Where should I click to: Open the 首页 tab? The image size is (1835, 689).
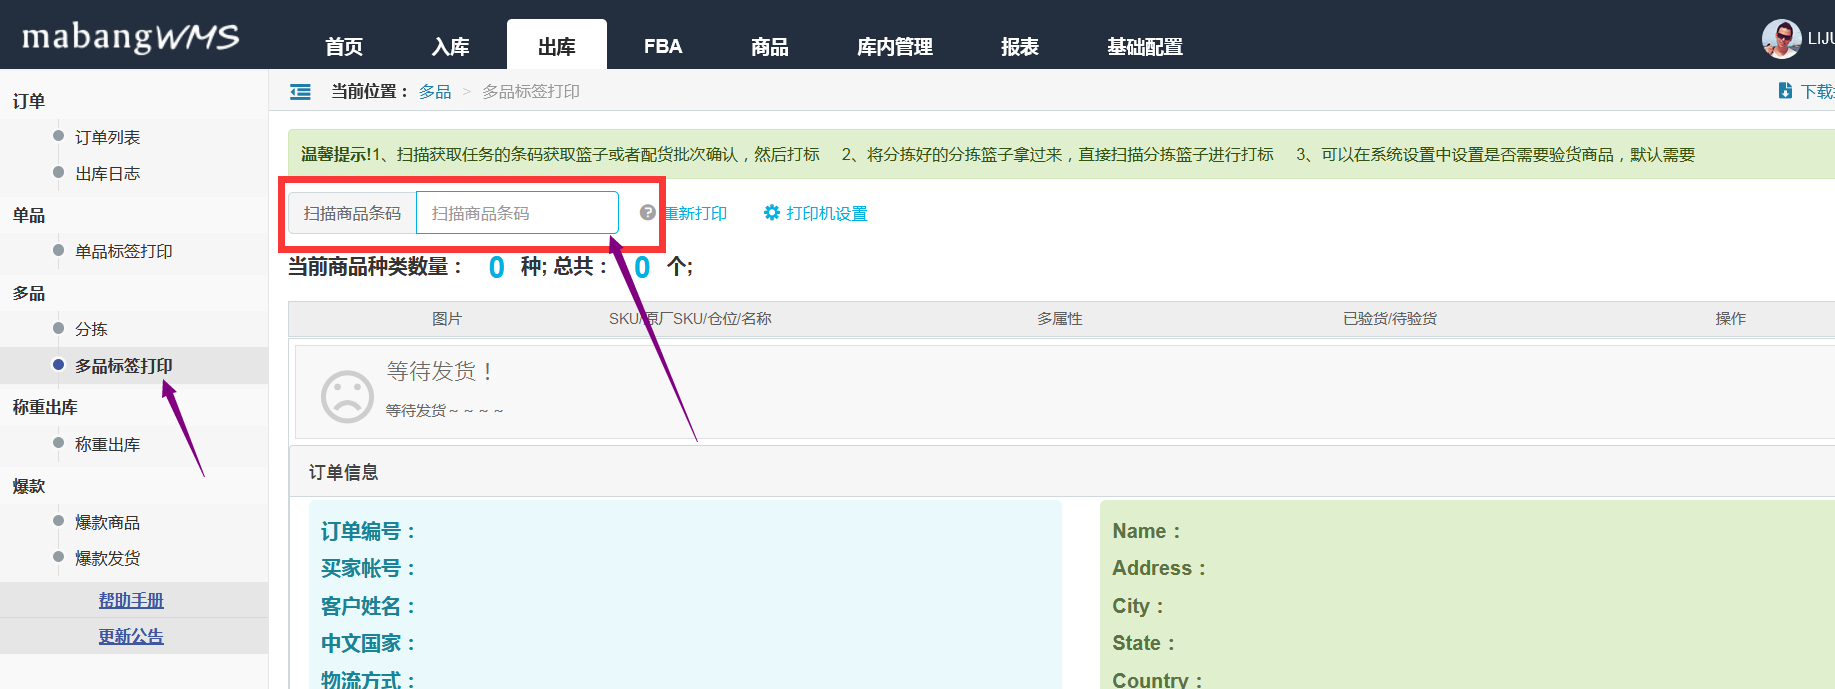(344, 47)
